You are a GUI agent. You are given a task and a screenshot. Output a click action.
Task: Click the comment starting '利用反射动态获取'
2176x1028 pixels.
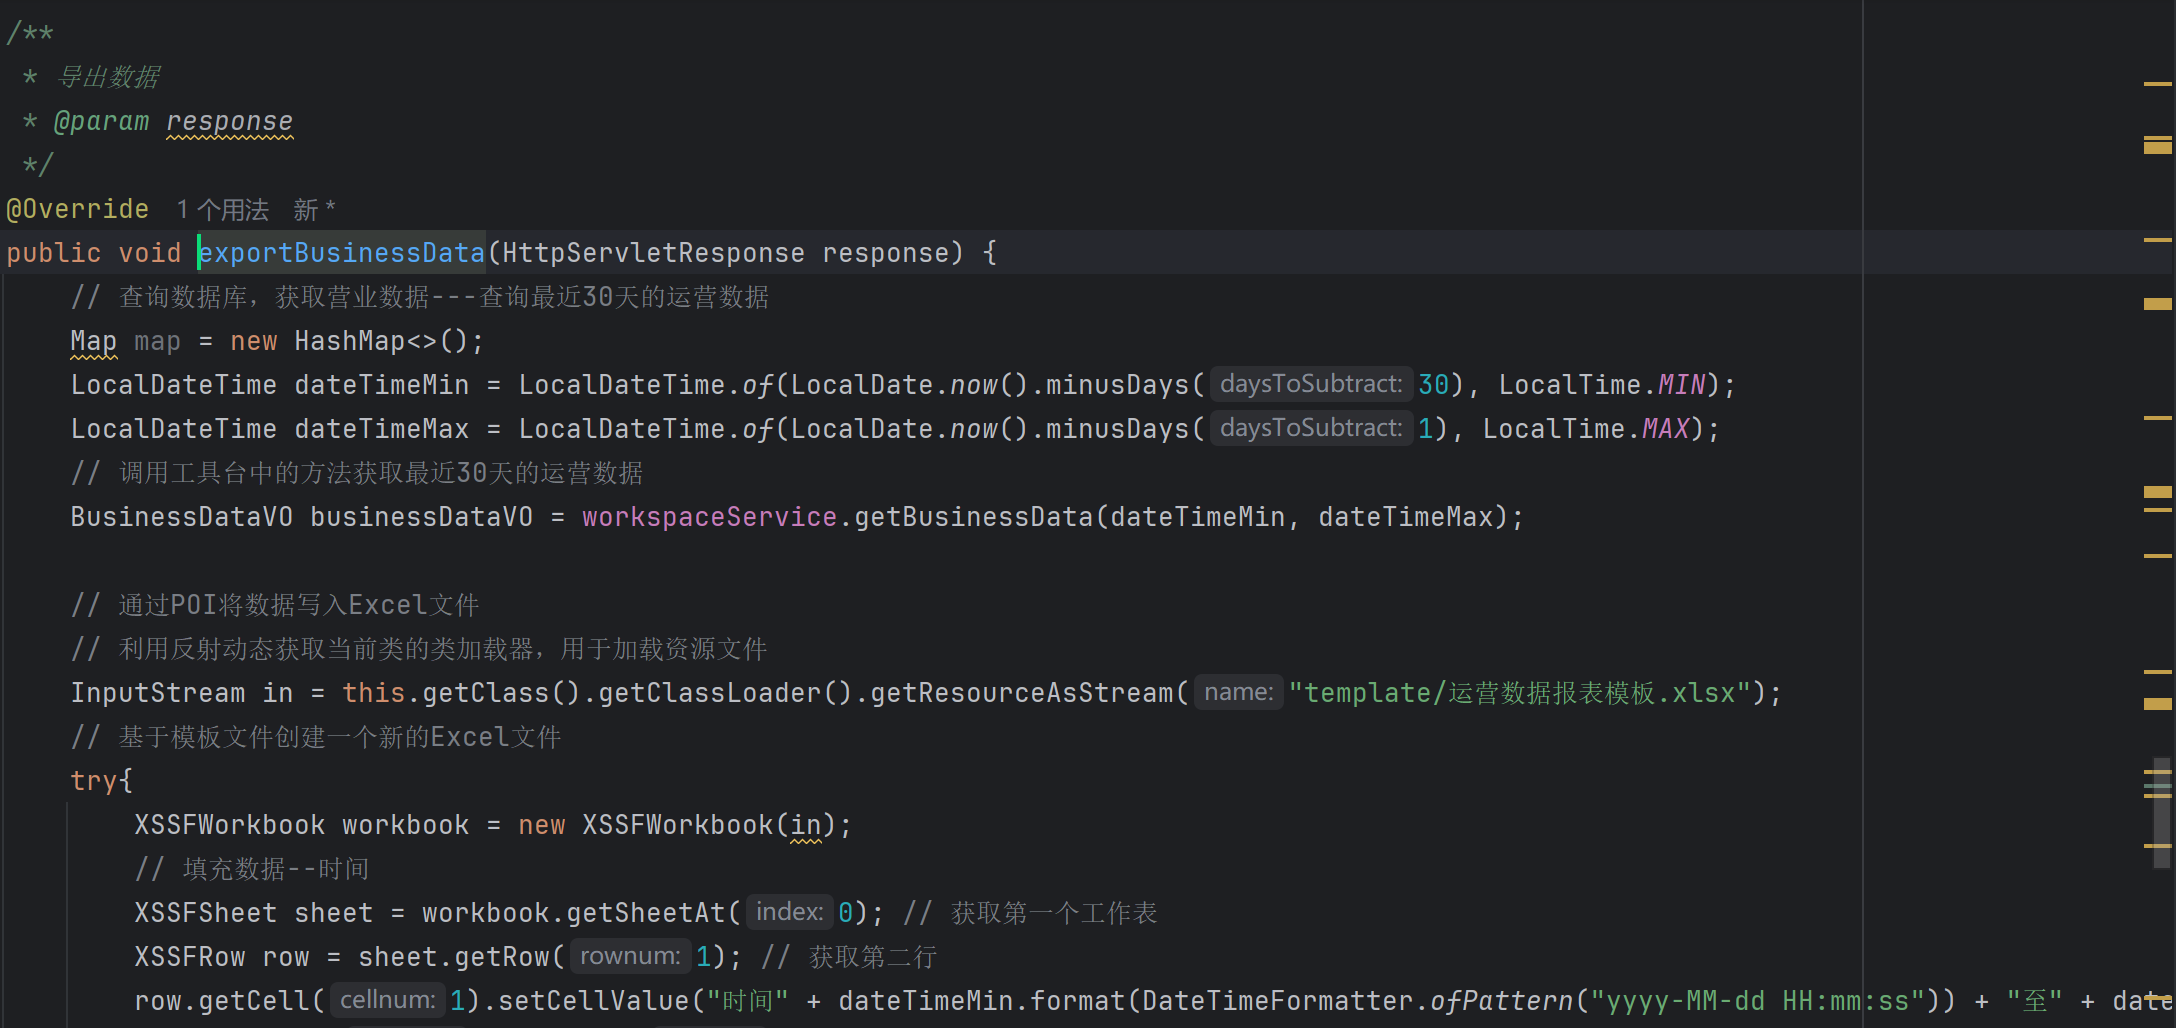pos(419,649)
